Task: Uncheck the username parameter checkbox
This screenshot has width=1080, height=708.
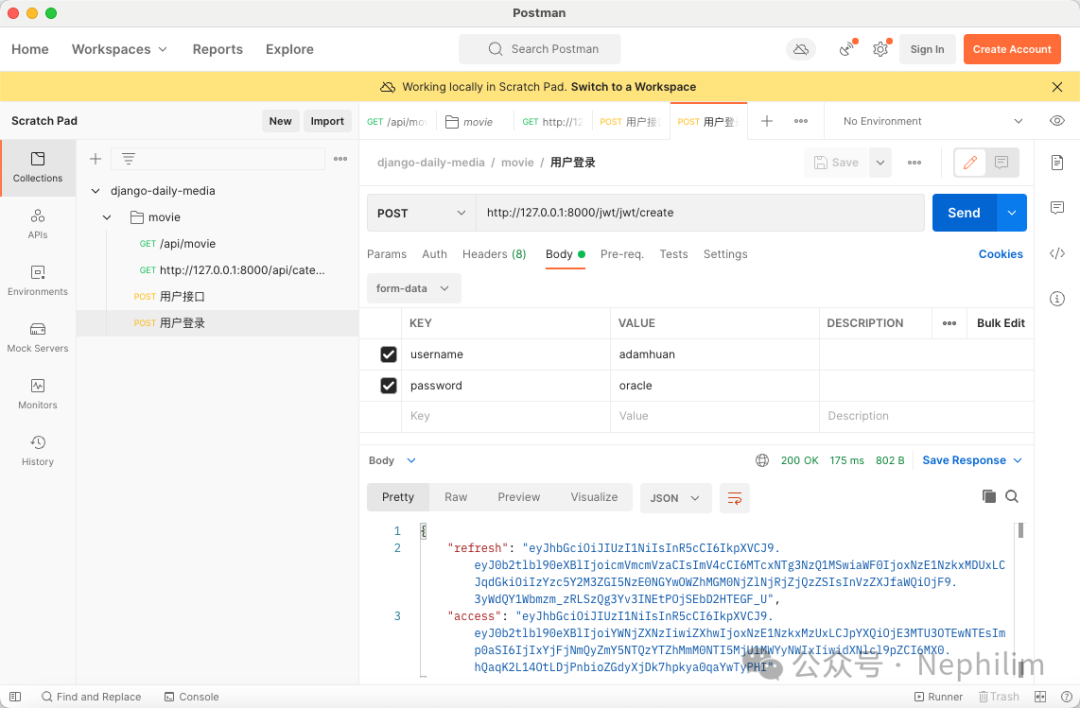Action: [x=388, y=354]
